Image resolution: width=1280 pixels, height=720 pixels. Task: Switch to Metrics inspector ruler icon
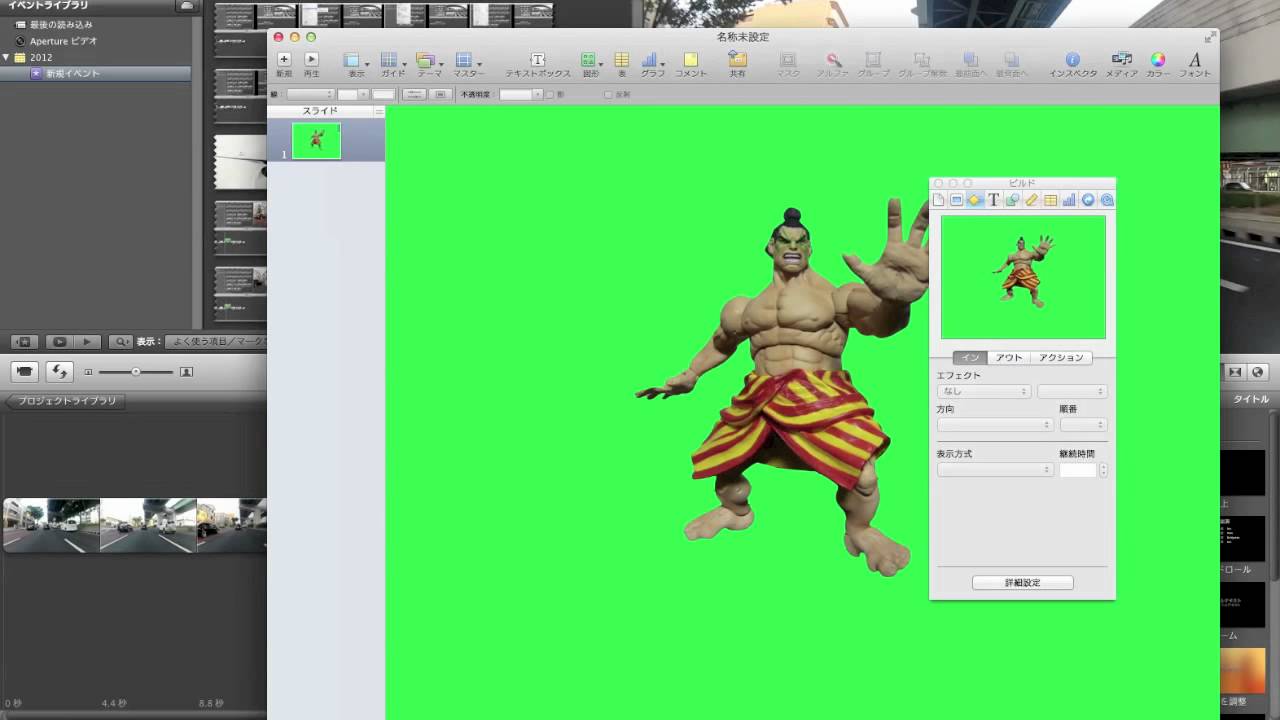[x=1031, y=200]
